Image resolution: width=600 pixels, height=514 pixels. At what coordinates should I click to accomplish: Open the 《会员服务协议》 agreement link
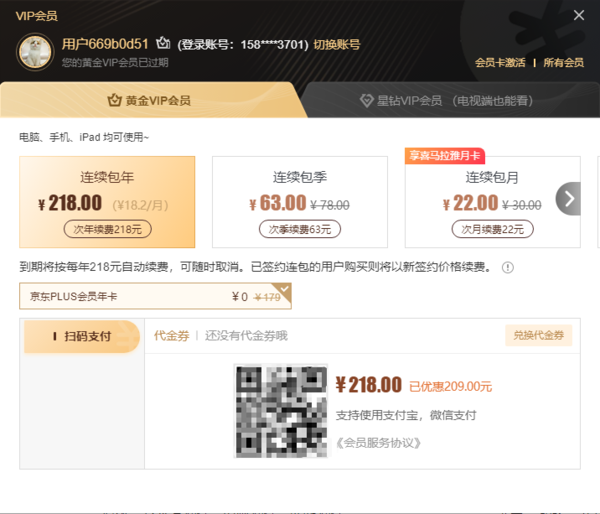tap(379, 442)
